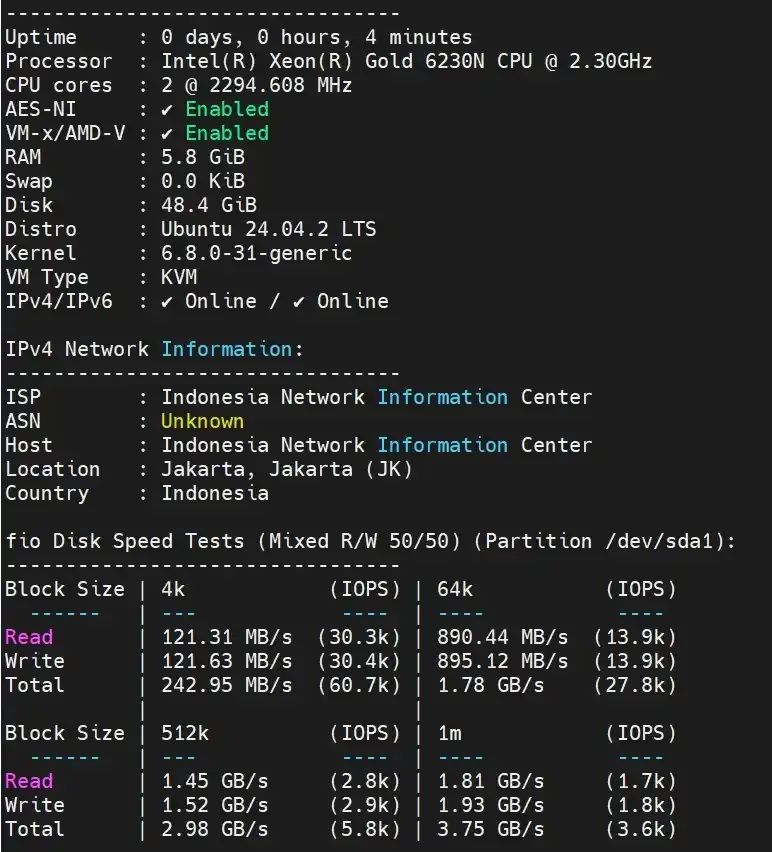
Task: Click the 512k write speed '1.52 GB/s'
Action: 215,805
